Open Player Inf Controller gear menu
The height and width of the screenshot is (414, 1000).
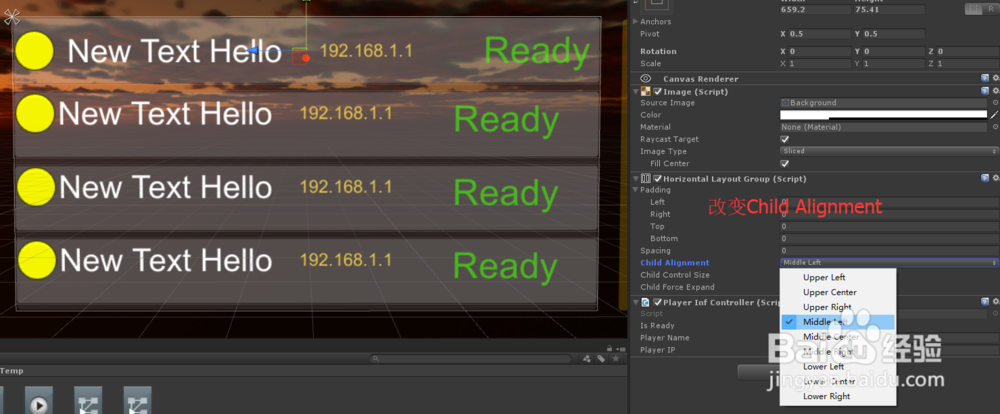[996, 302]
